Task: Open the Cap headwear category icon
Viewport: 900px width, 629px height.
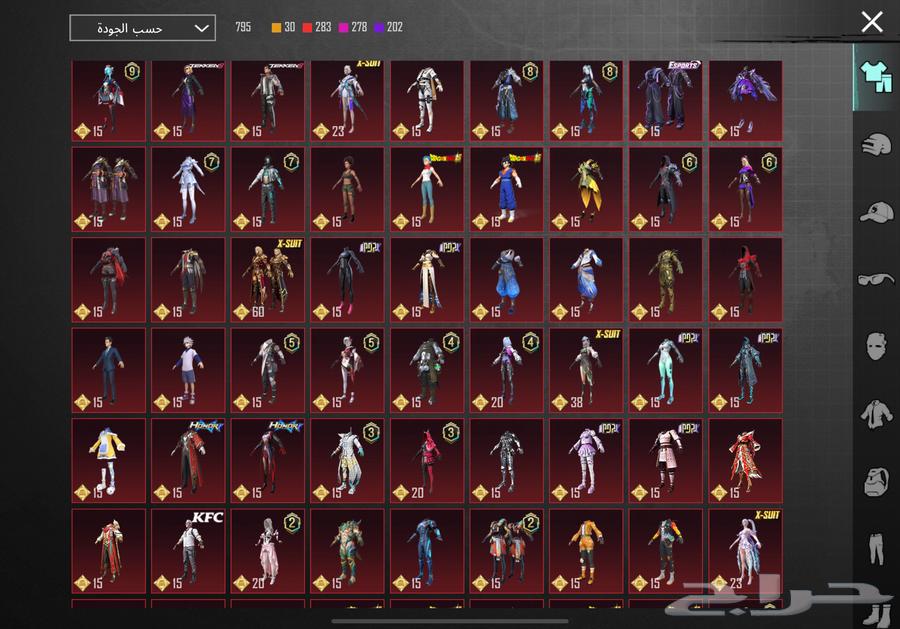Action: pos(876,212)
